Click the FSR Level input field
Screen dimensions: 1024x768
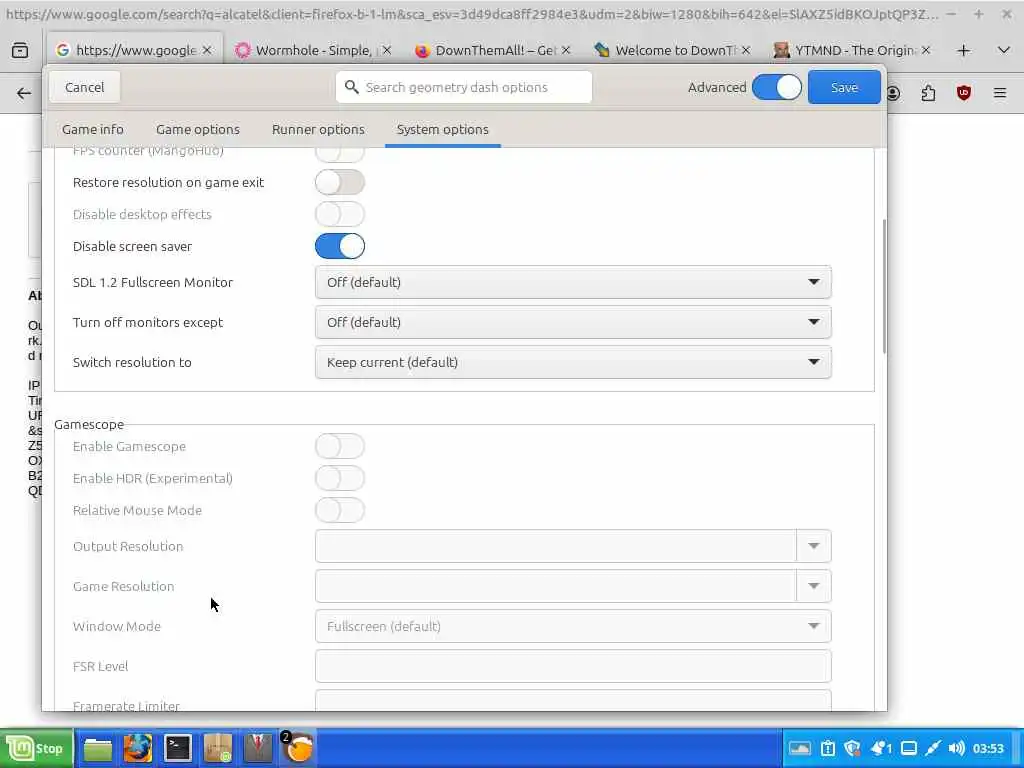[x=573, y=666]
